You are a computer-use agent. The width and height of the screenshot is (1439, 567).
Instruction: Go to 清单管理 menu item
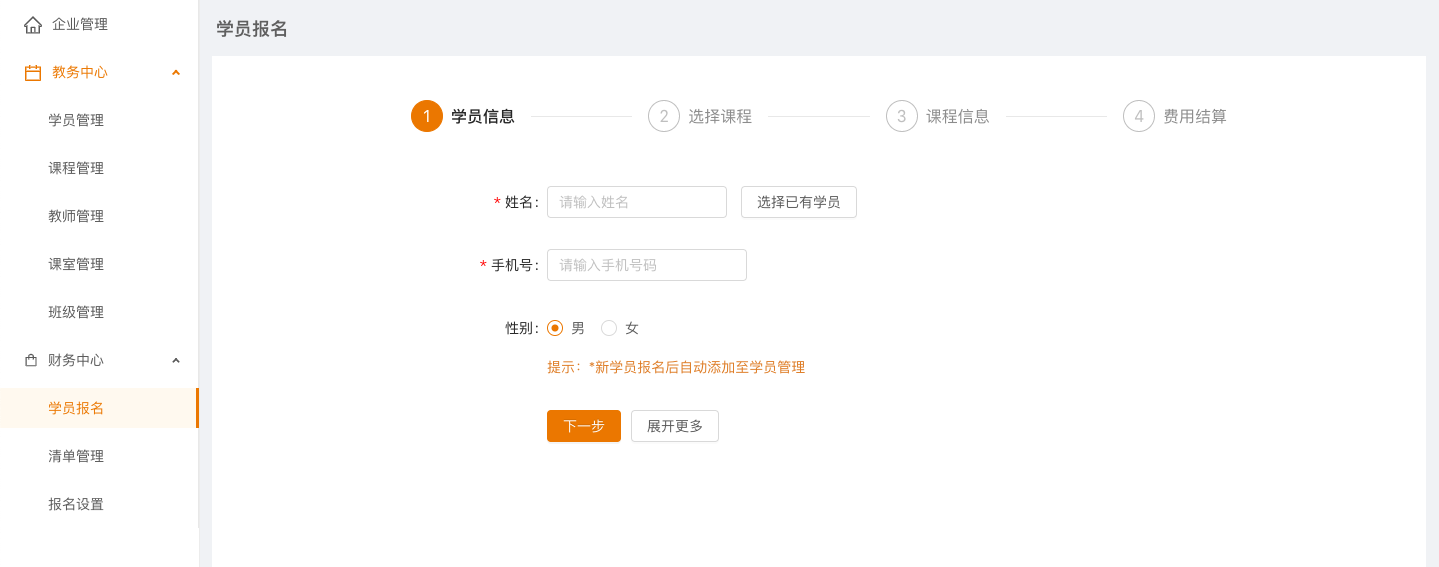coord(76,456)
